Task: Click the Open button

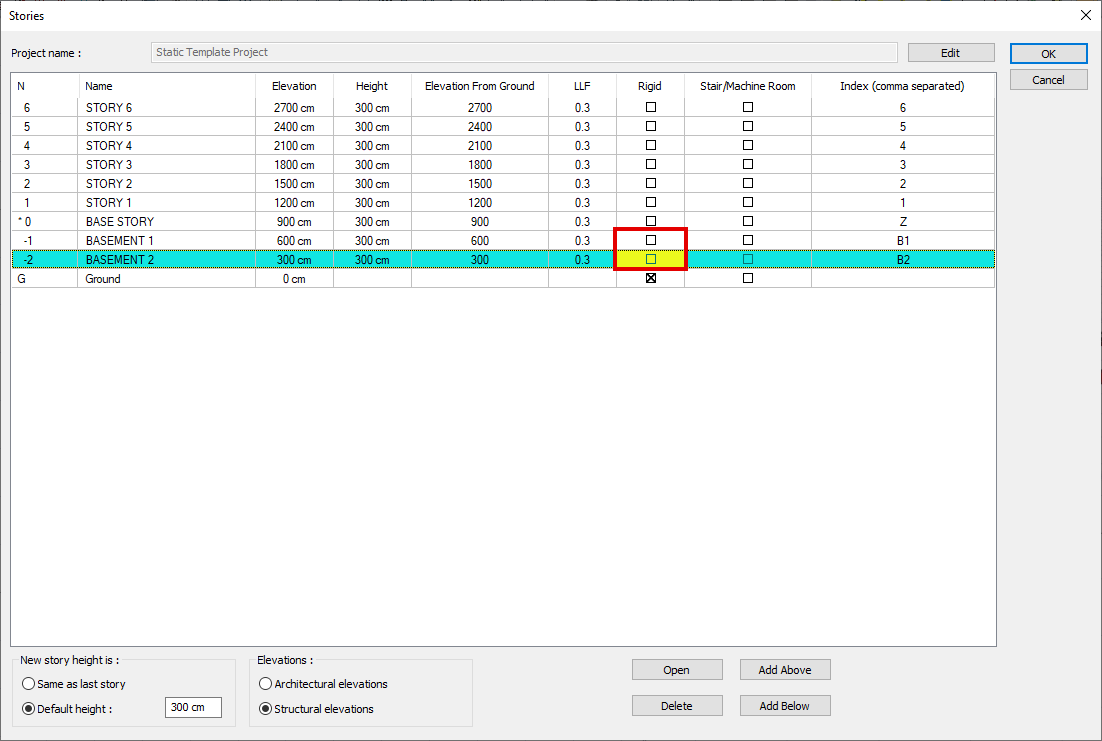Action: 676,670
